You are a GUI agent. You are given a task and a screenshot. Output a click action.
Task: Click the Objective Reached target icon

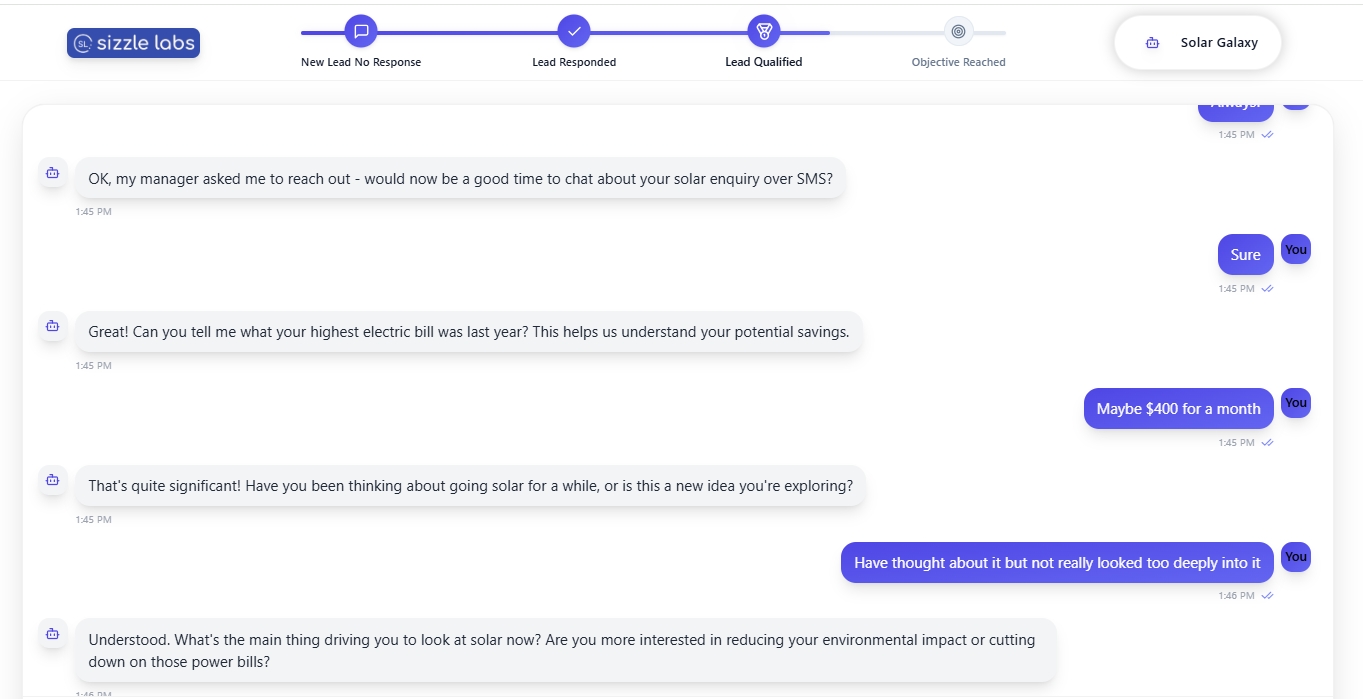coord(958,31)
